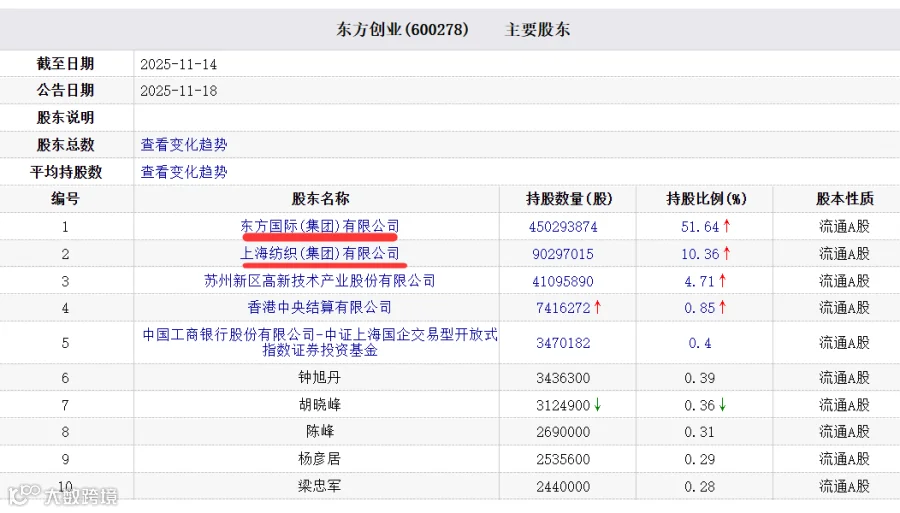Viewport: 900px width, 513px height.
Task: Click 查看变化趋势 next to 平均持股数
Action: [184, 172]
